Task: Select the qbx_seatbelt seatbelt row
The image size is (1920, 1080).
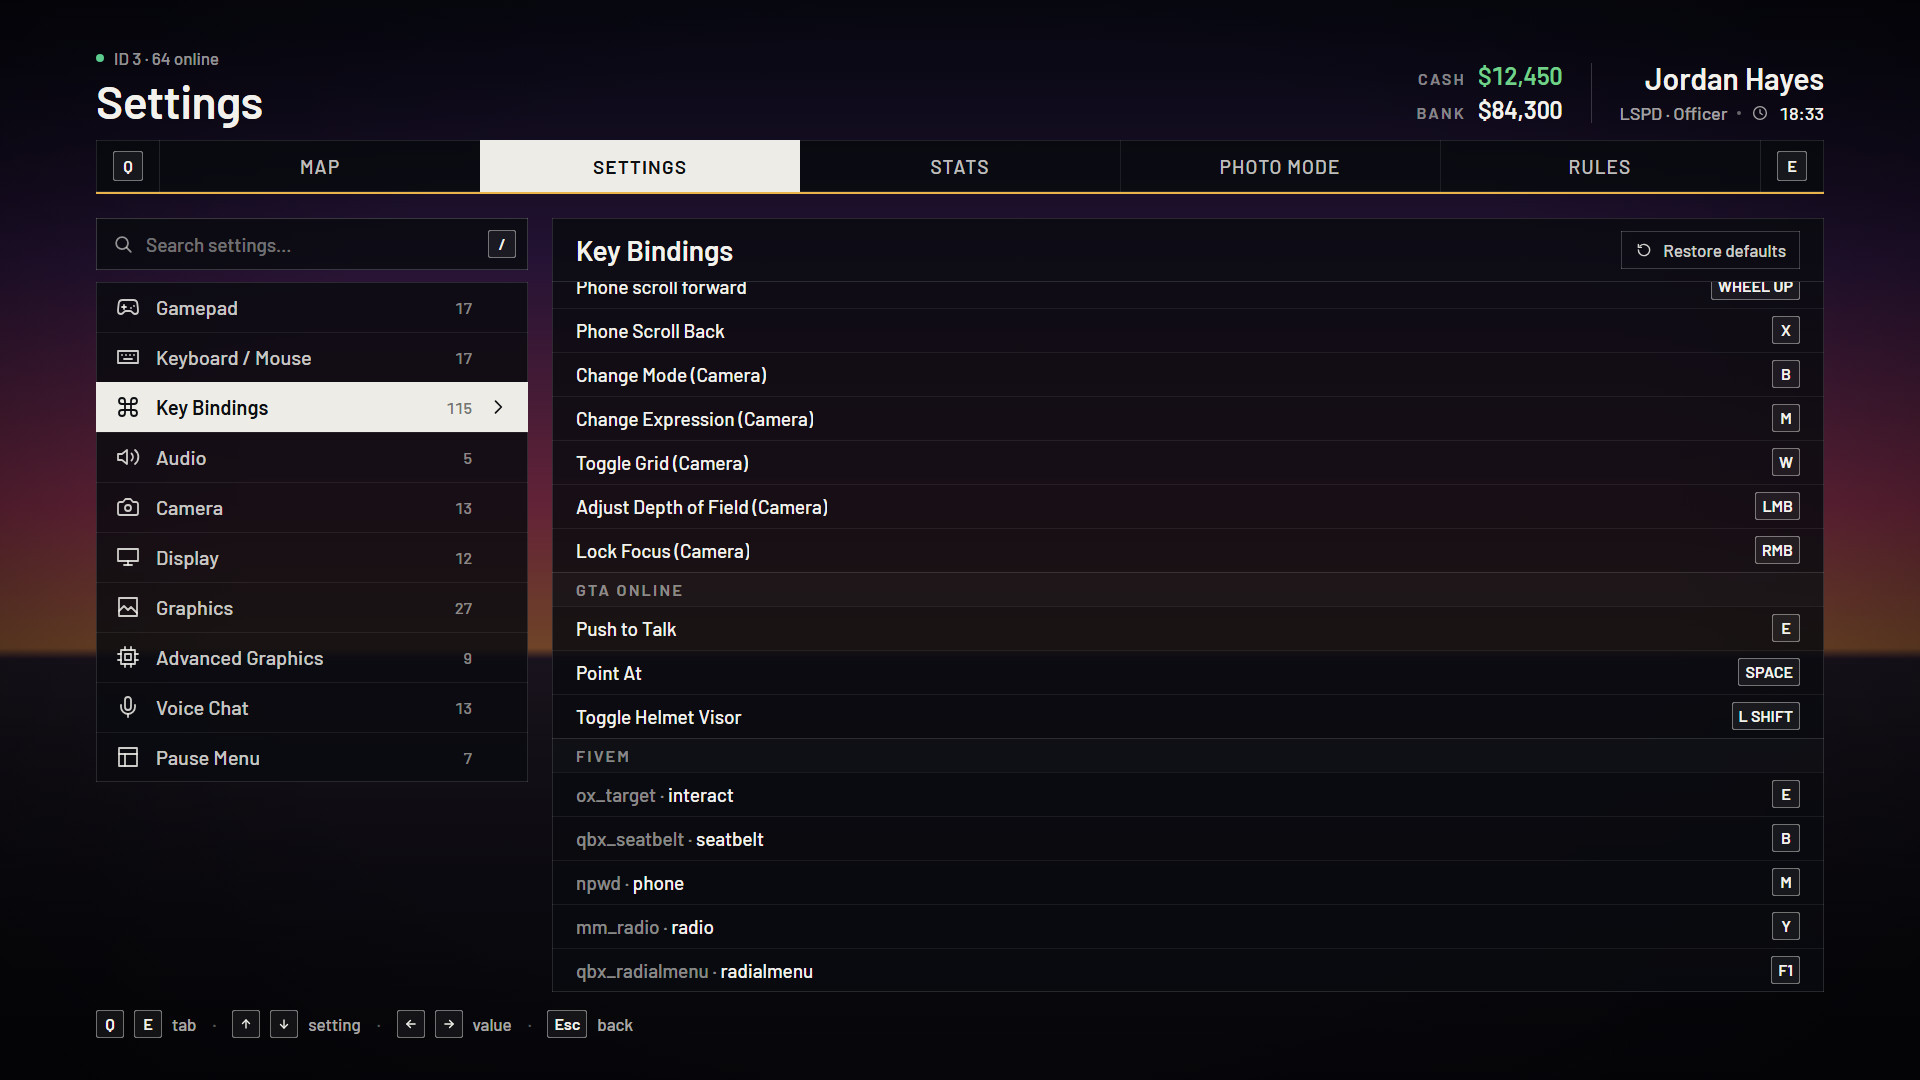Action: click(x=1188, y=839)
